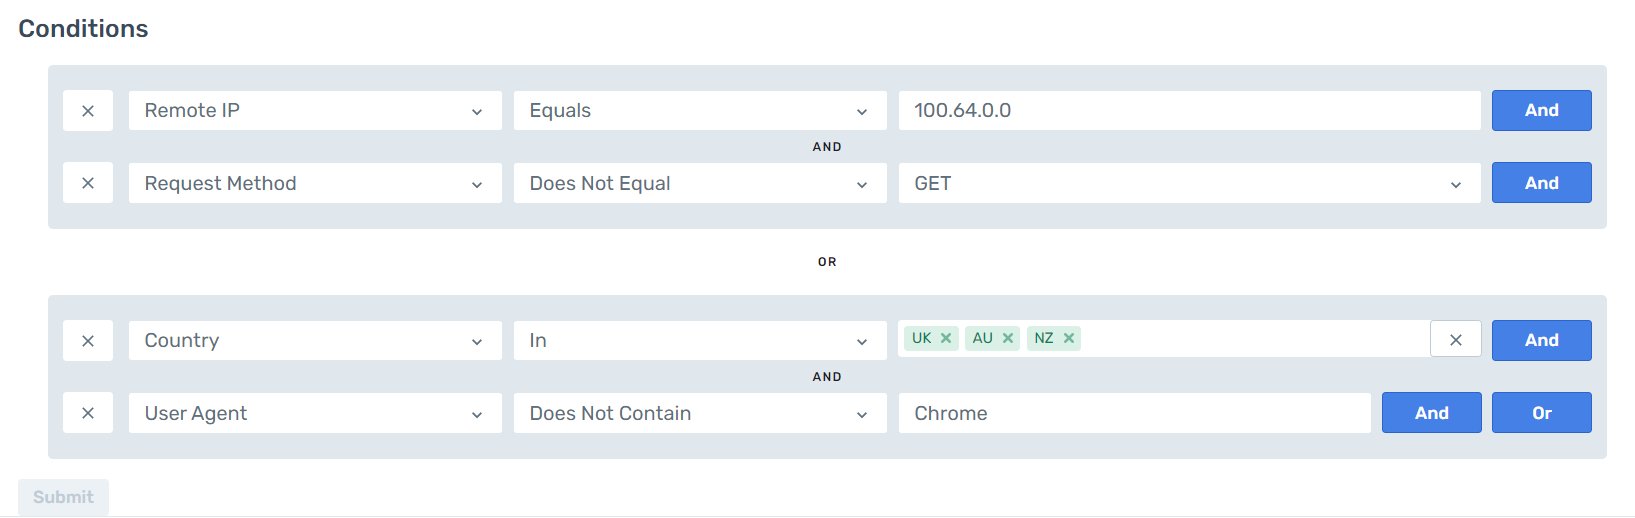The width and height of the screenshot is (1635, 518).
Task: Open the User Agent field dropdown
Action: point(315,413)
